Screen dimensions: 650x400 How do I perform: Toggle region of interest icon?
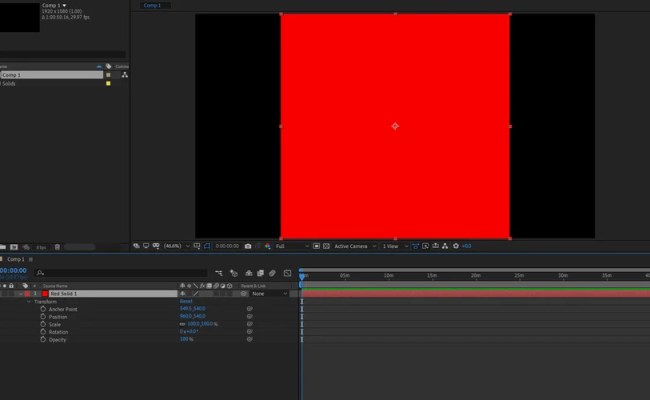[x=316, y=246]
